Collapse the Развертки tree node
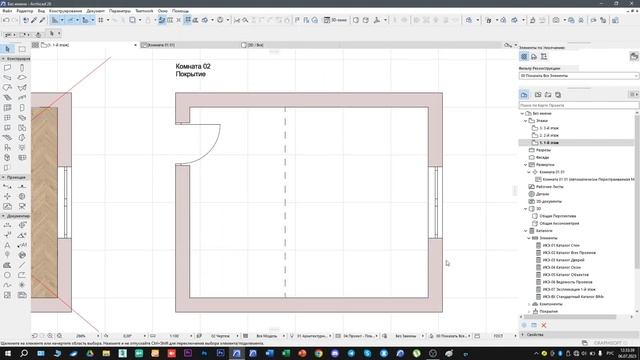This screenshot has height=360, width=640. tap(525, 165)
